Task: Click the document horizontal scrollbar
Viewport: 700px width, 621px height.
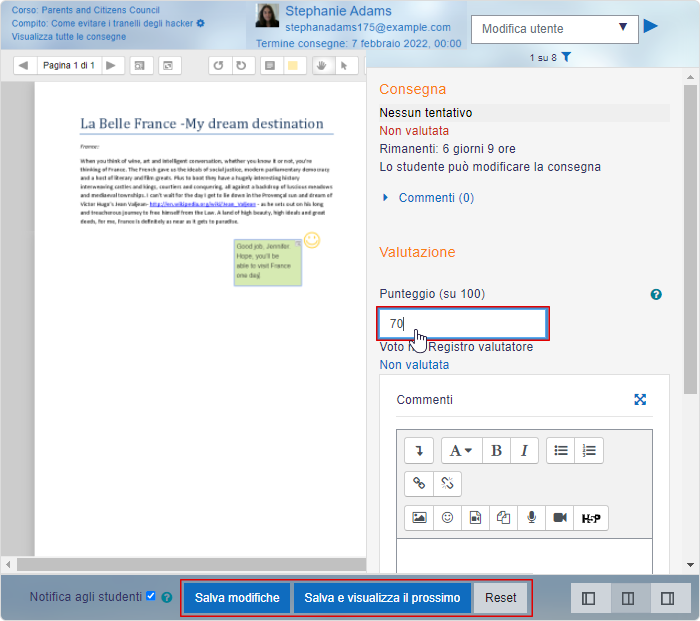Action: pyautogui.click(x=192, y=564)
